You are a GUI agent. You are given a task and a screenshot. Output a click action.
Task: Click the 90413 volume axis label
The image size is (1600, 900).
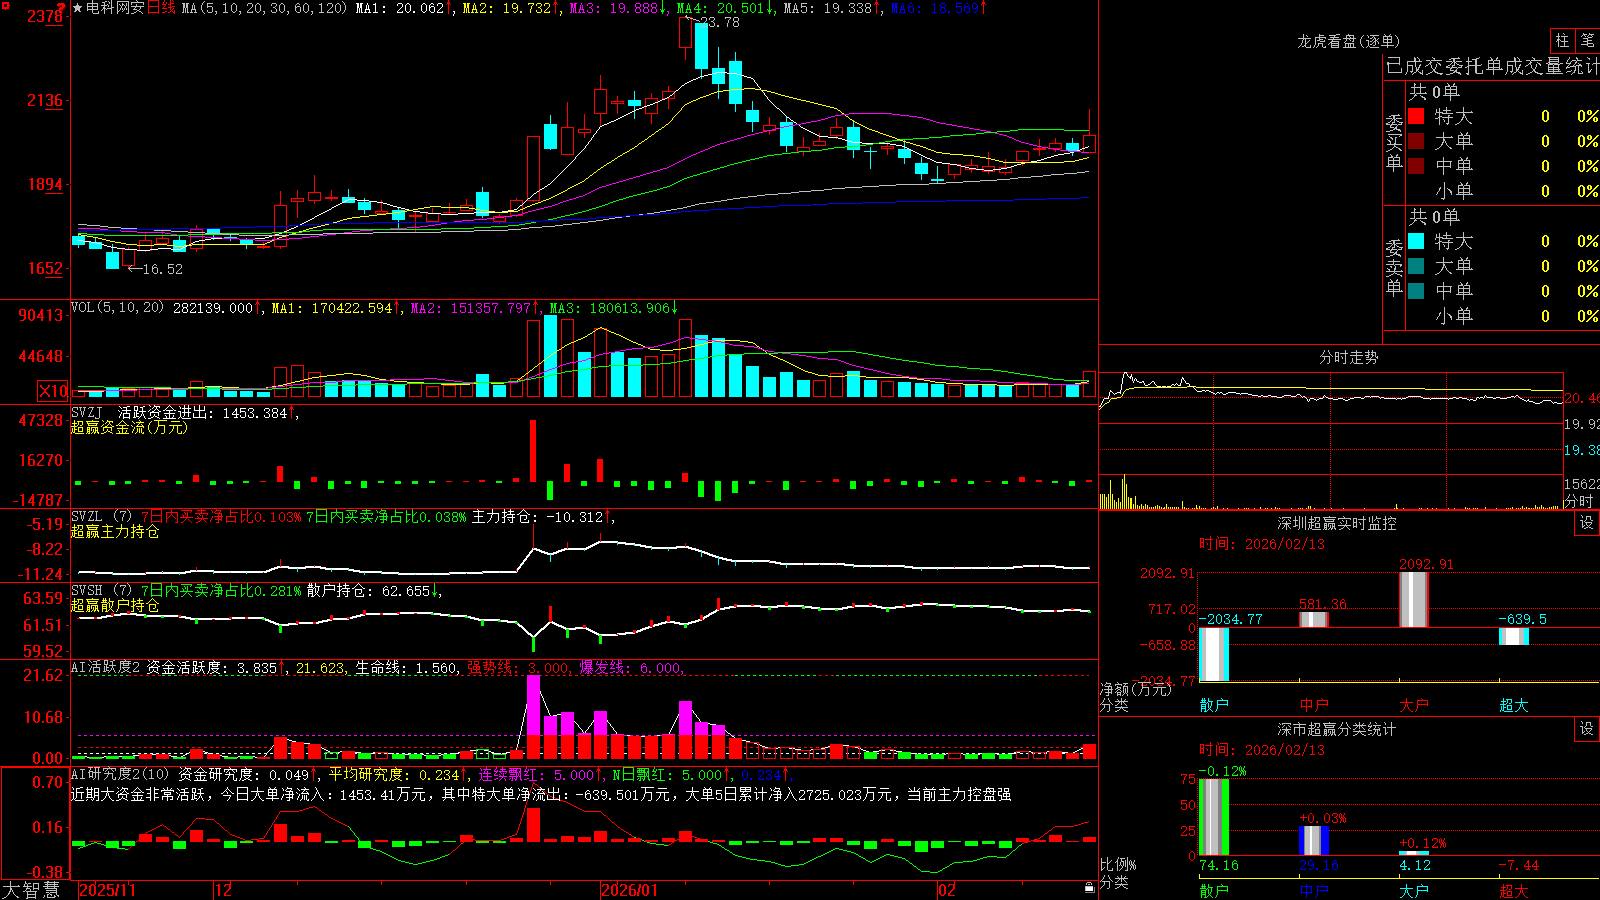pos(41,315)
